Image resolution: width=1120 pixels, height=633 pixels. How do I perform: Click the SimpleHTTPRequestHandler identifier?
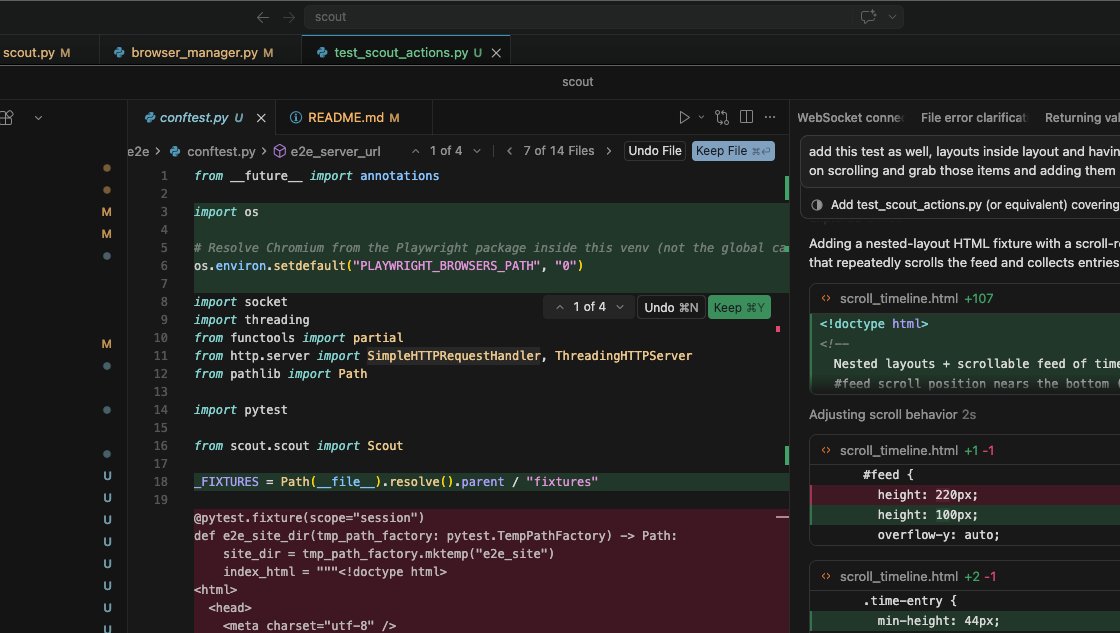tap(454, 356)
